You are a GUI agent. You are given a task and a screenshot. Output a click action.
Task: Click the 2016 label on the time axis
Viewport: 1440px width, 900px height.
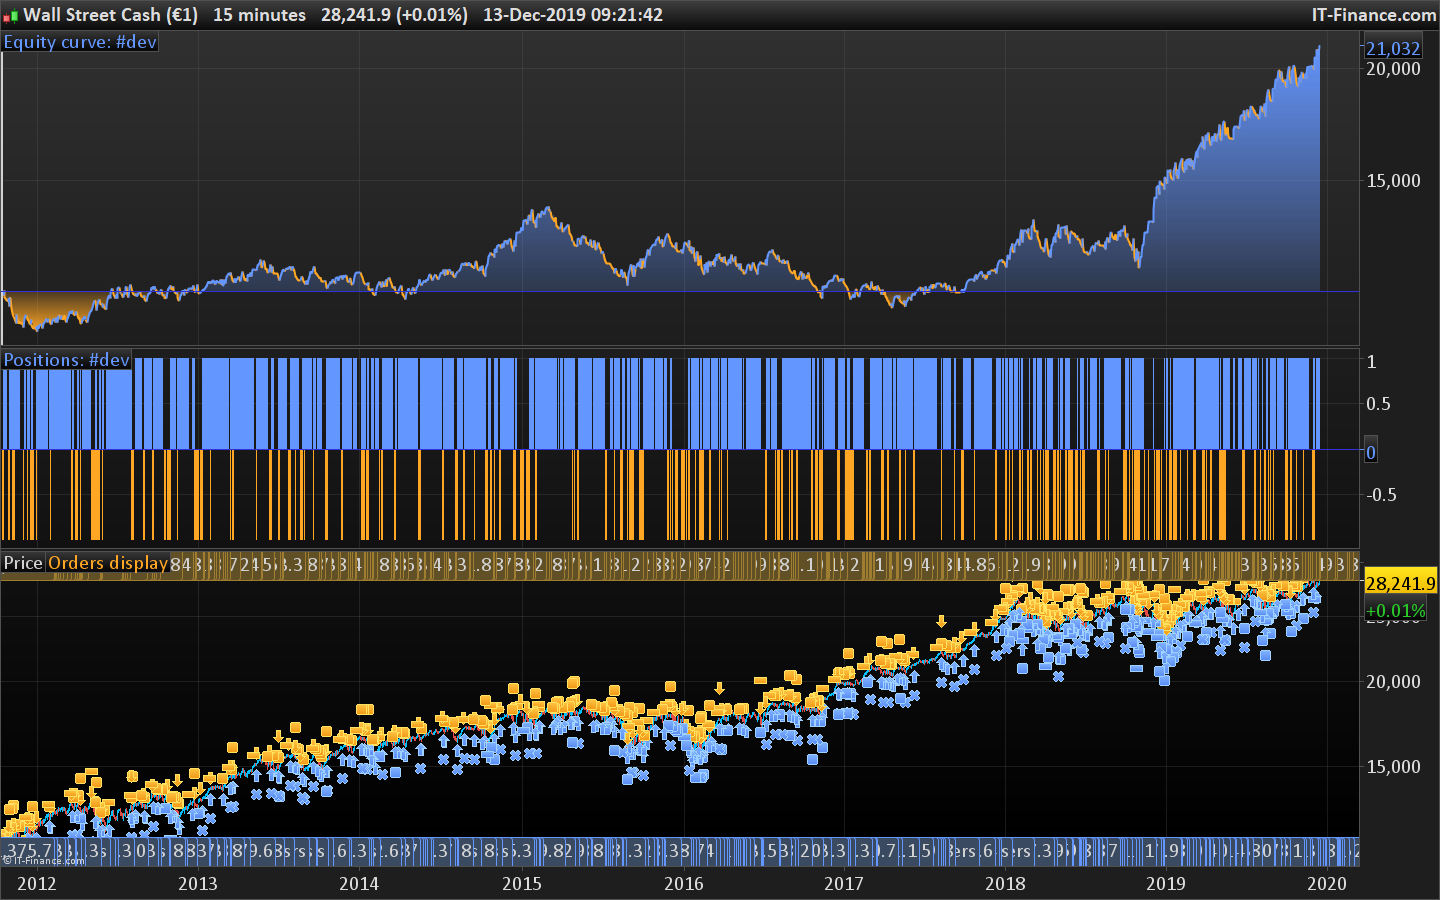click(684, 883)
